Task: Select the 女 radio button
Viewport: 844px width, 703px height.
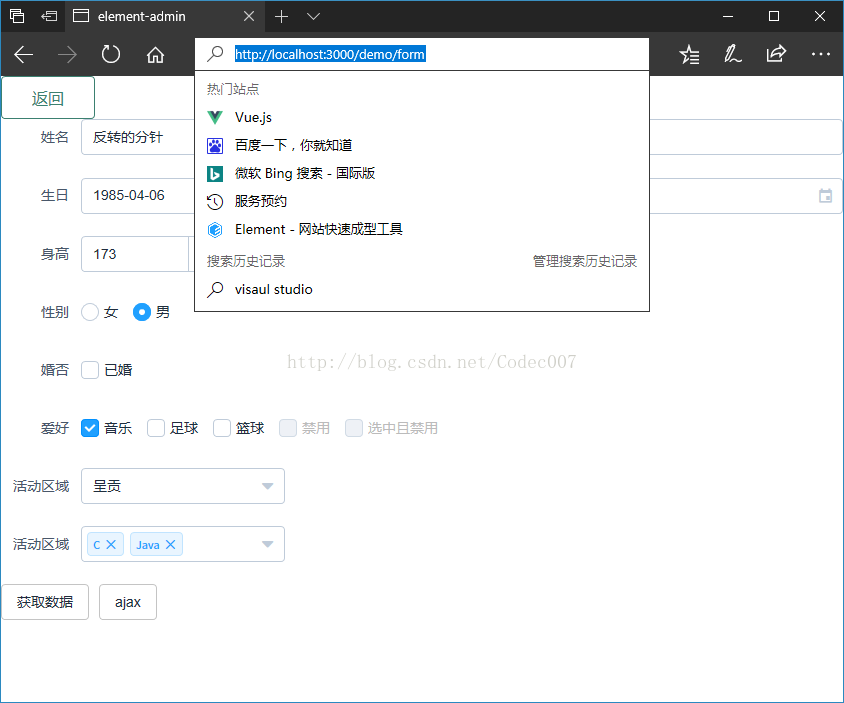Action: [x=90, y=312]
